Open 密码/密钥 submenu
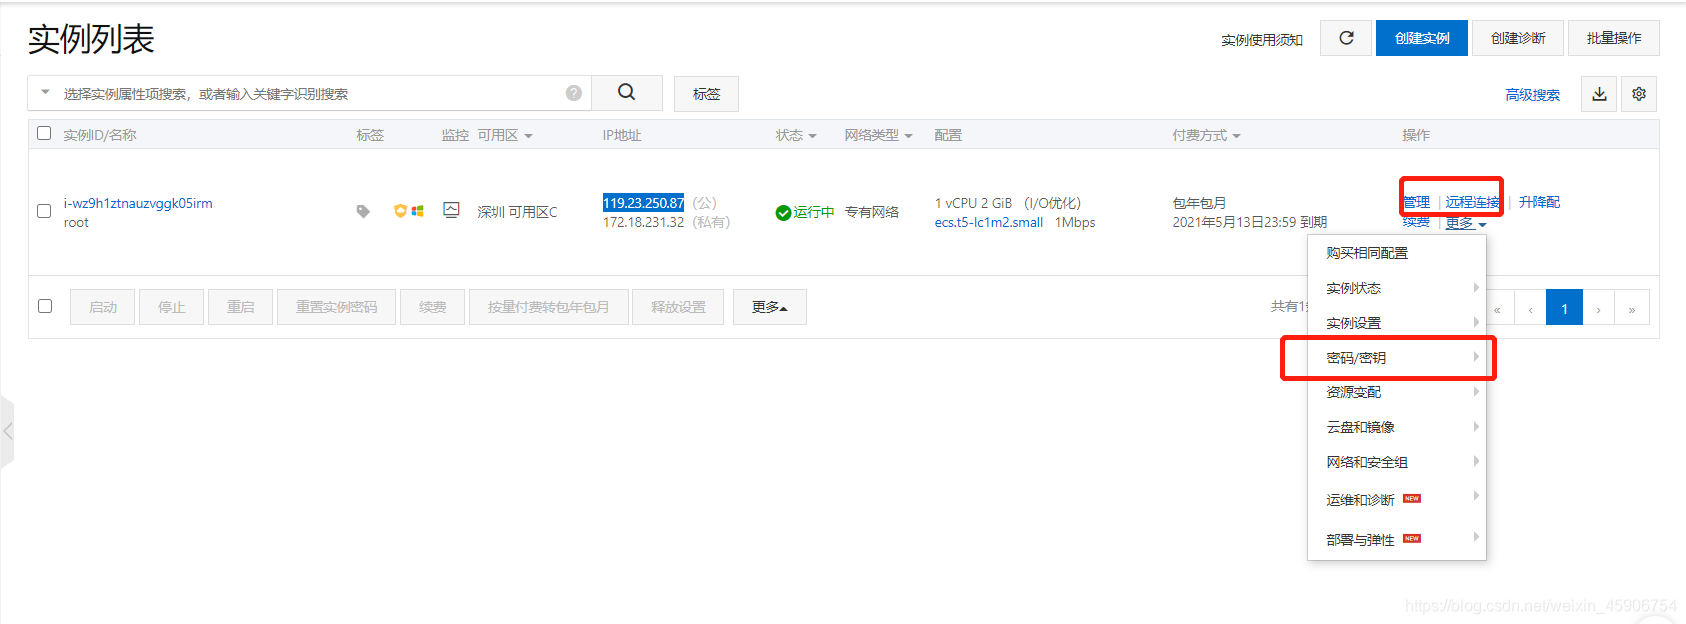 point(1396,358)
